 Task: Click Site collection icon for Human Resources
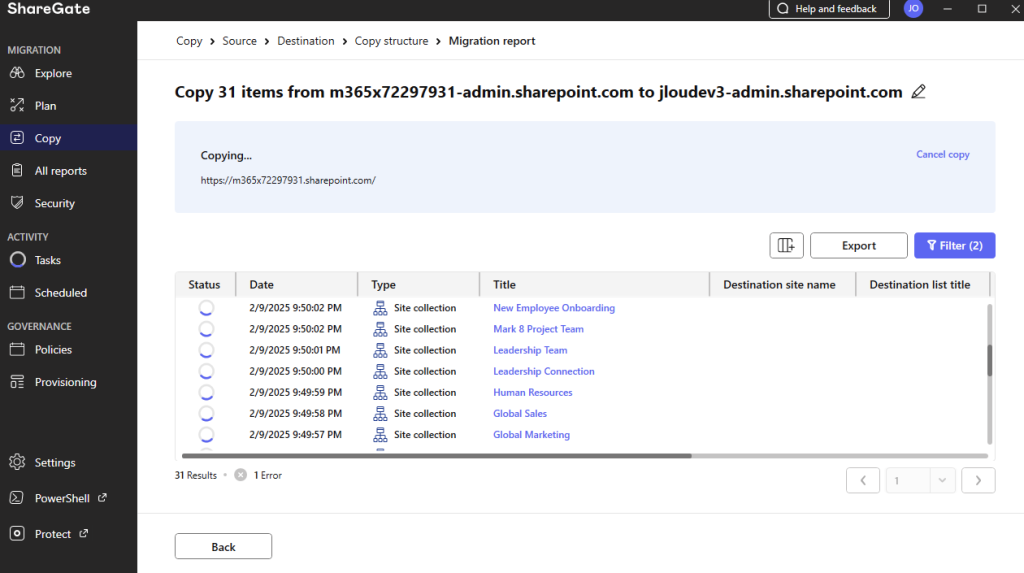click(380, 393)
